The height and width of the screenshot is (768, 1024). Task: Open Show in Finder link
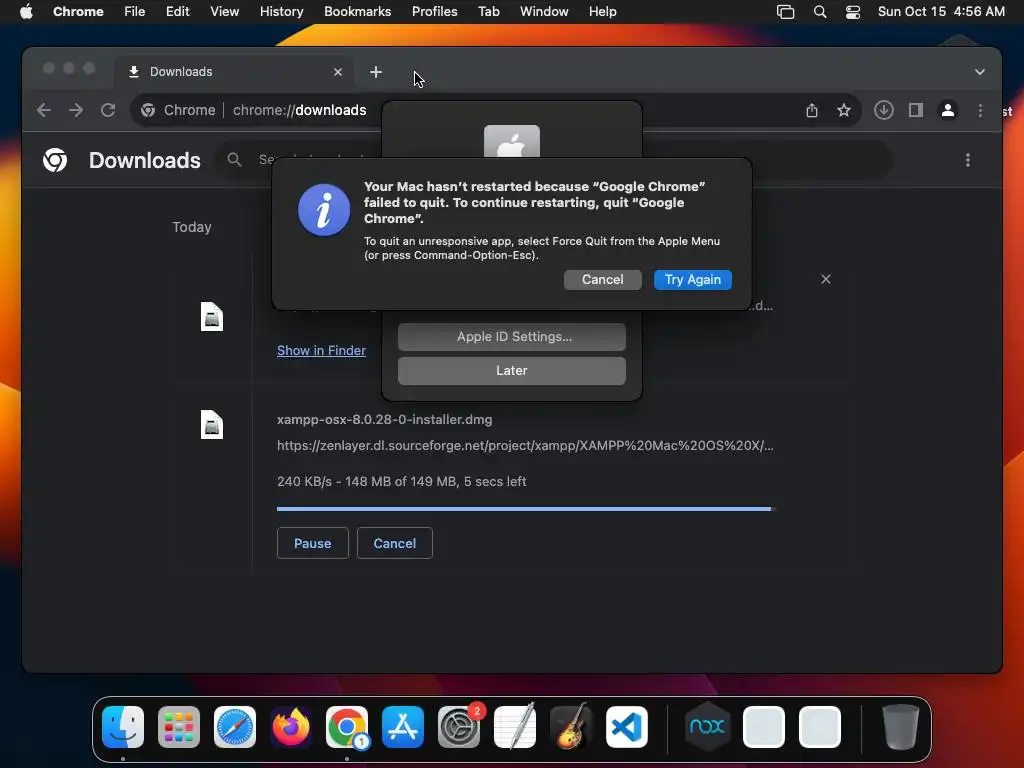[x=321, y=351]
